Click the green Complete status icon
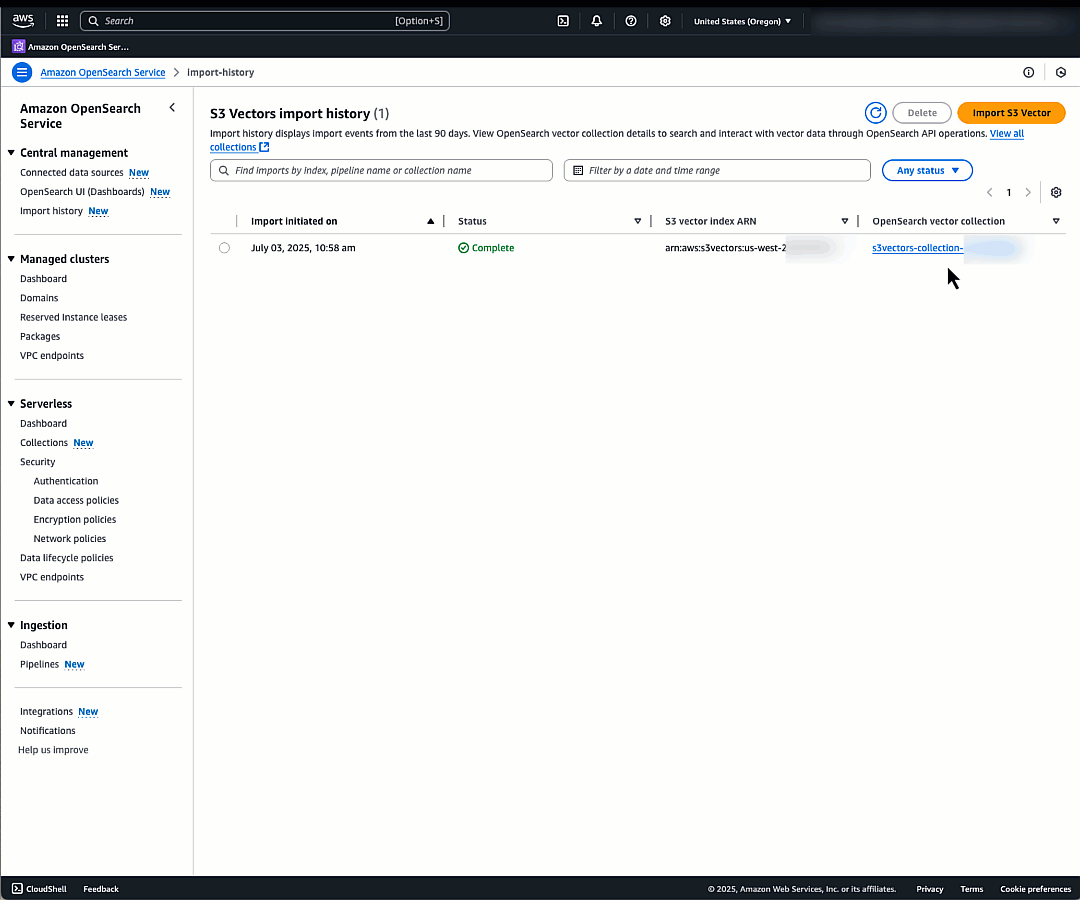Screen dimensions: 1080x900 pos(464,248)
